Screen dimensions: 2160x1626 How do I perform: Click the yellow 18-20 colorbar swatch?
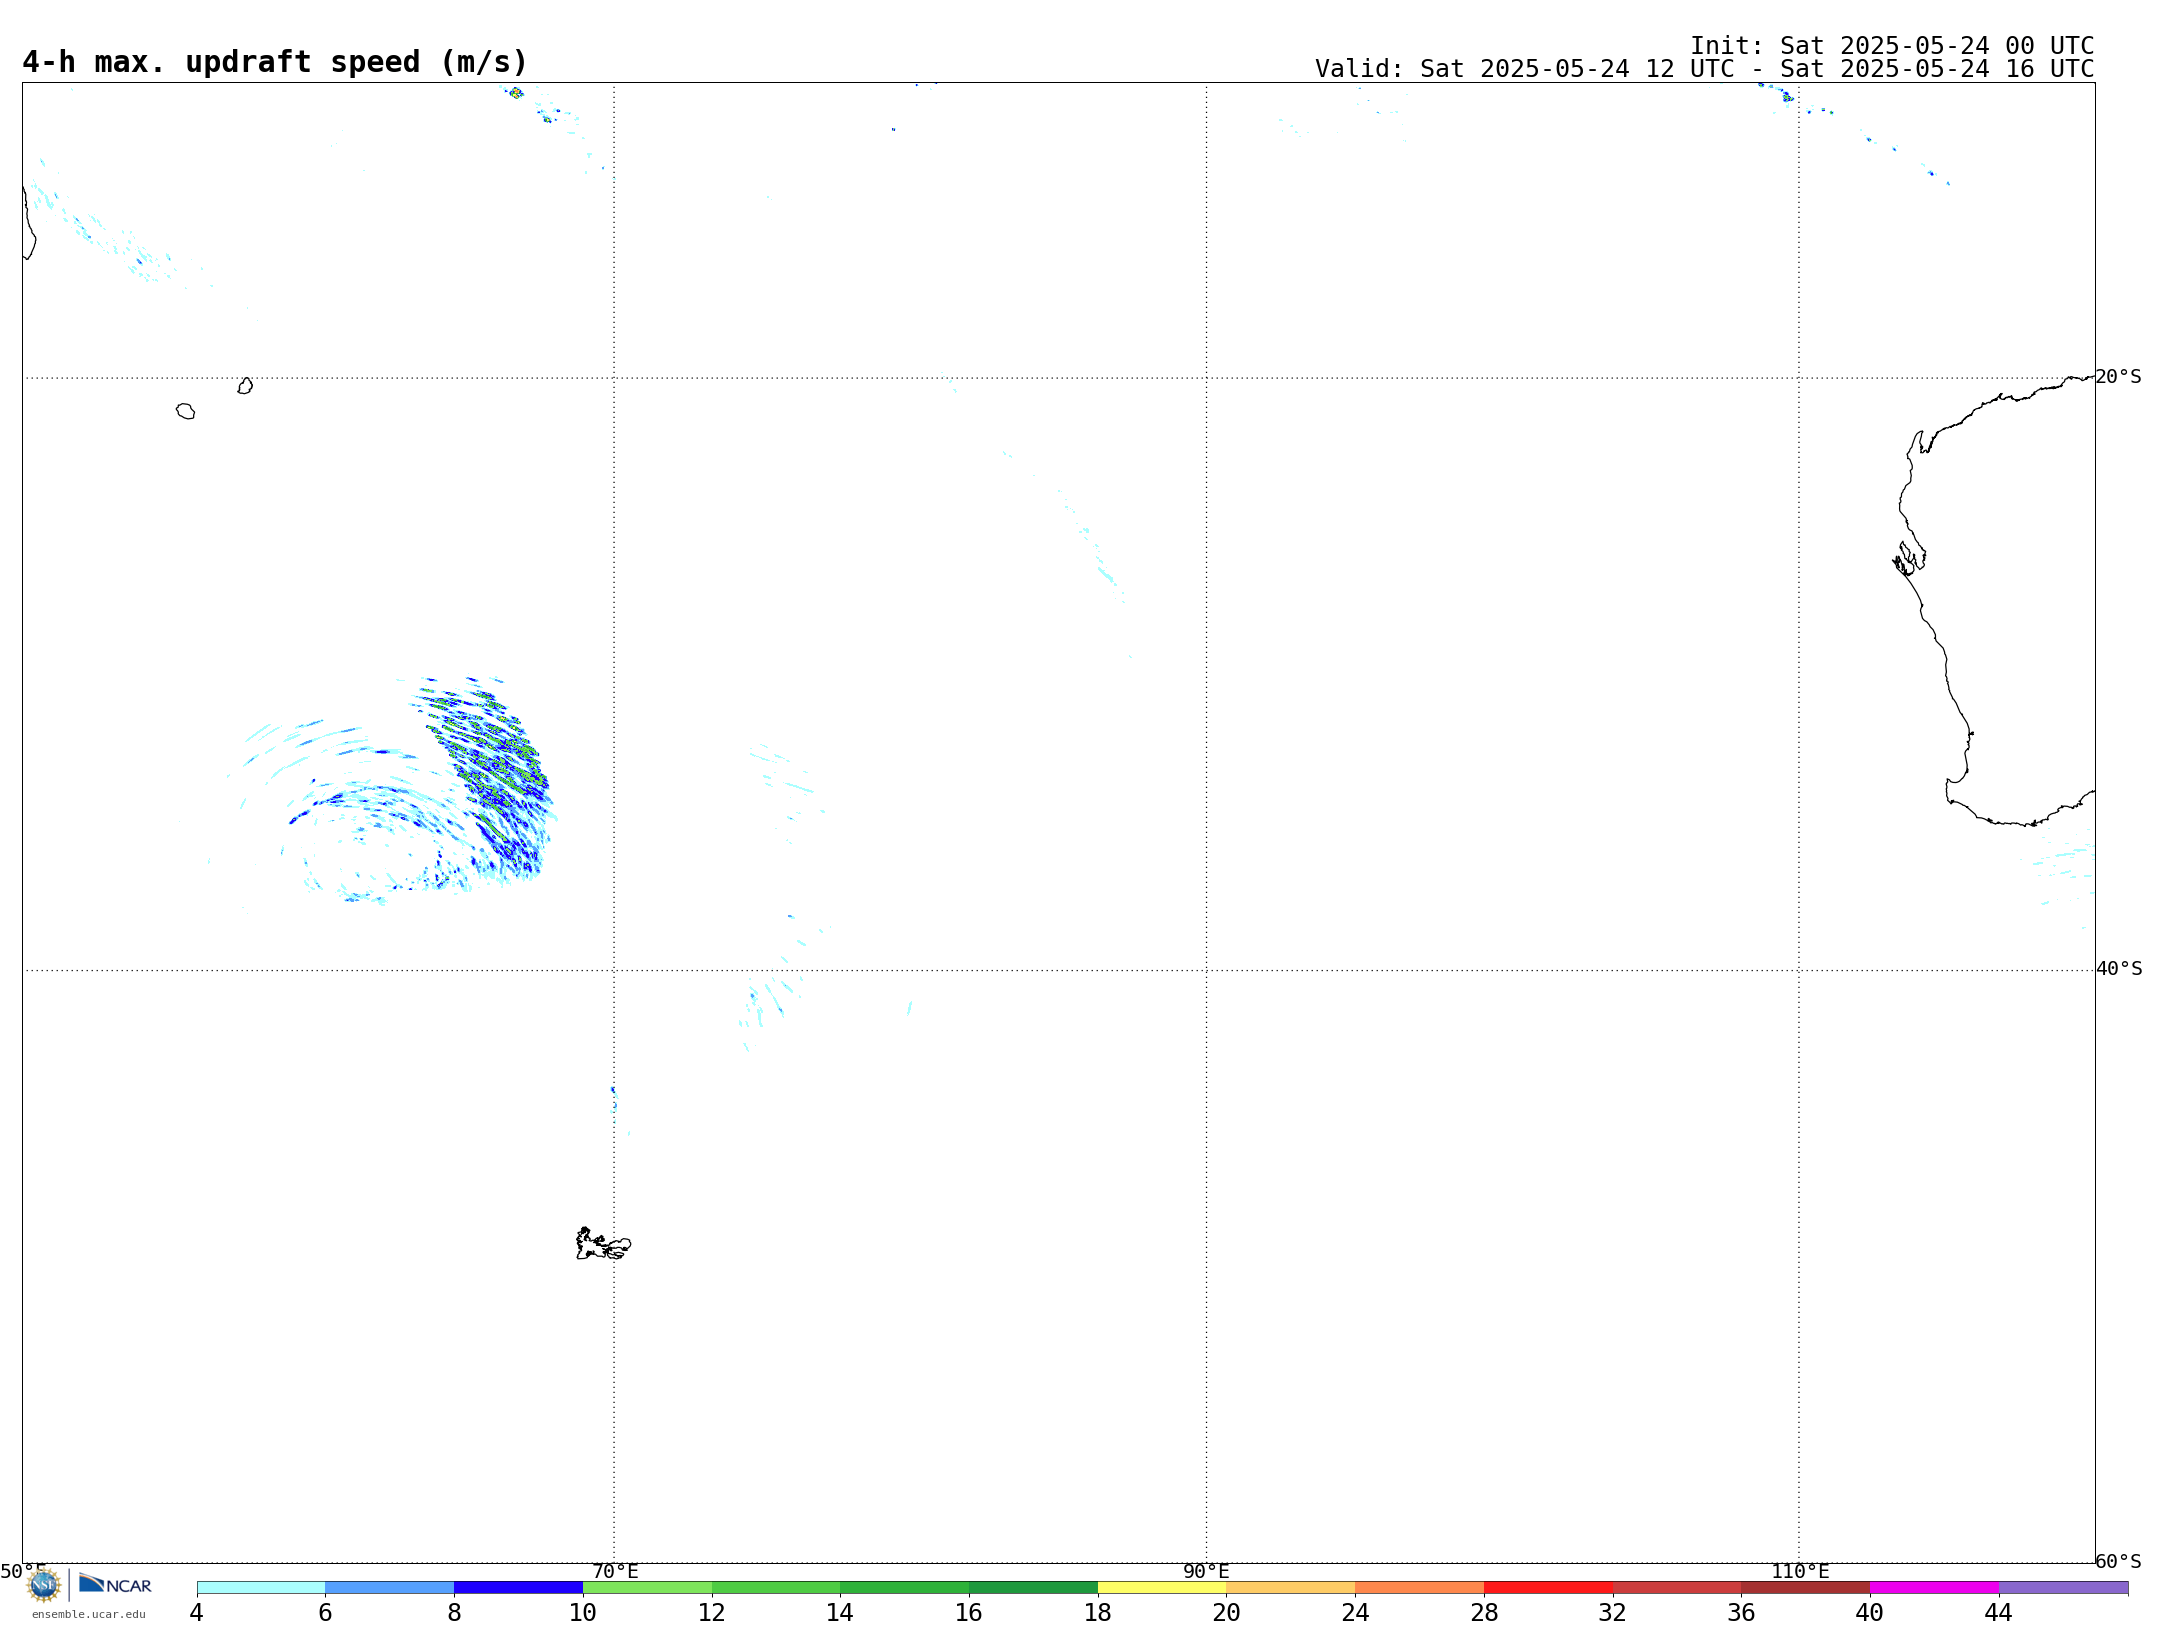[1162, 1588]
